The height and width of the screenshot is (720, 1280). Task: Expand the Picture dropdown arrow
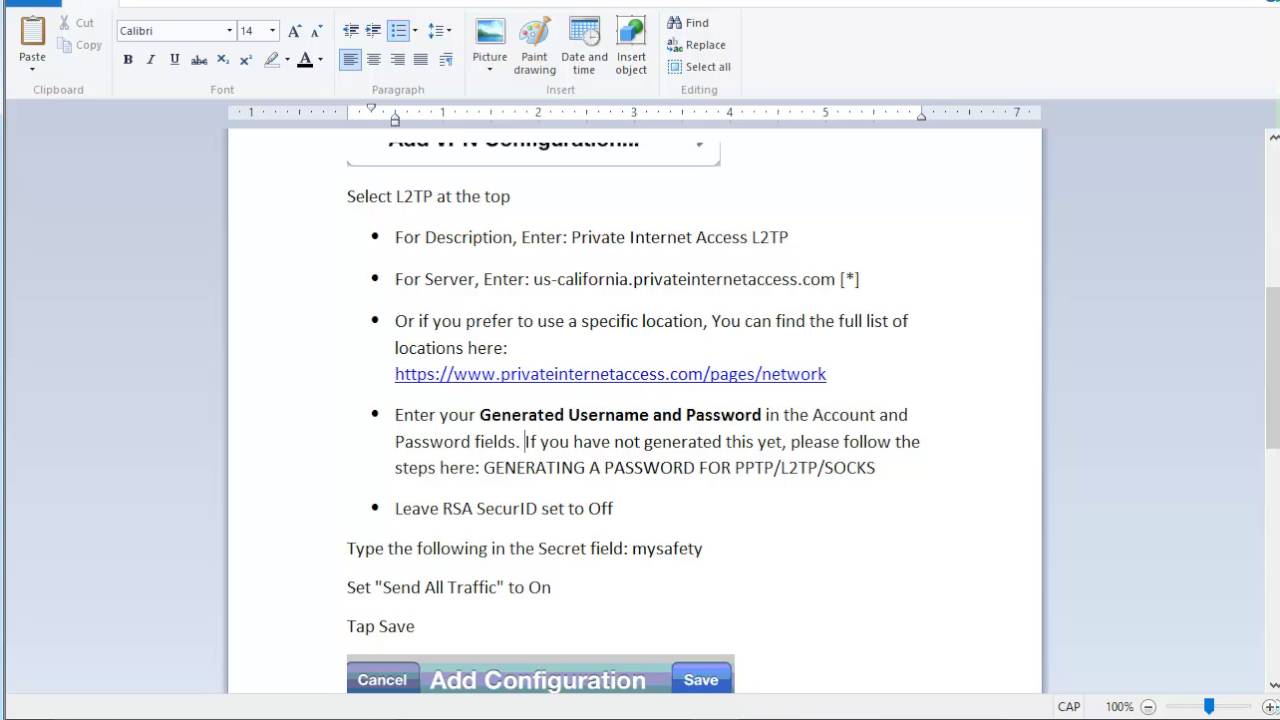490,71
